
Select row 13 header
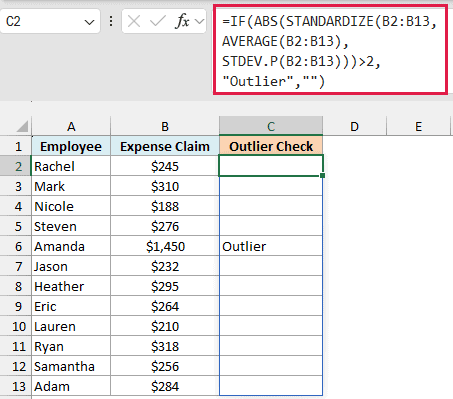click(x=16, y=386)
